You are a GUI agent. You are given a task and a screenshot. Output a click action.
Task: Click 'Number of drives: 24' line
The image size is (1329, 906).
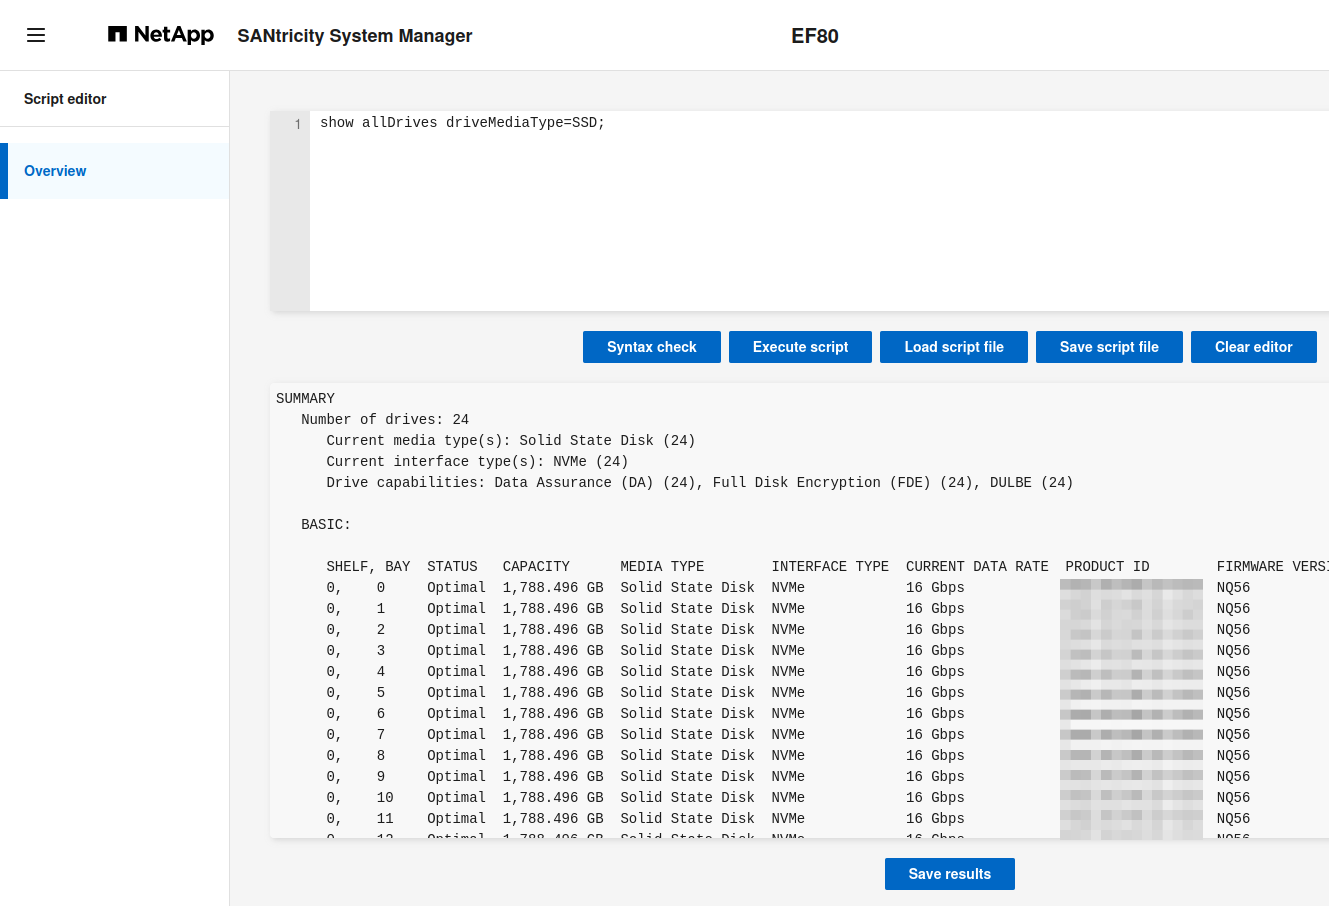pos(385,419)
